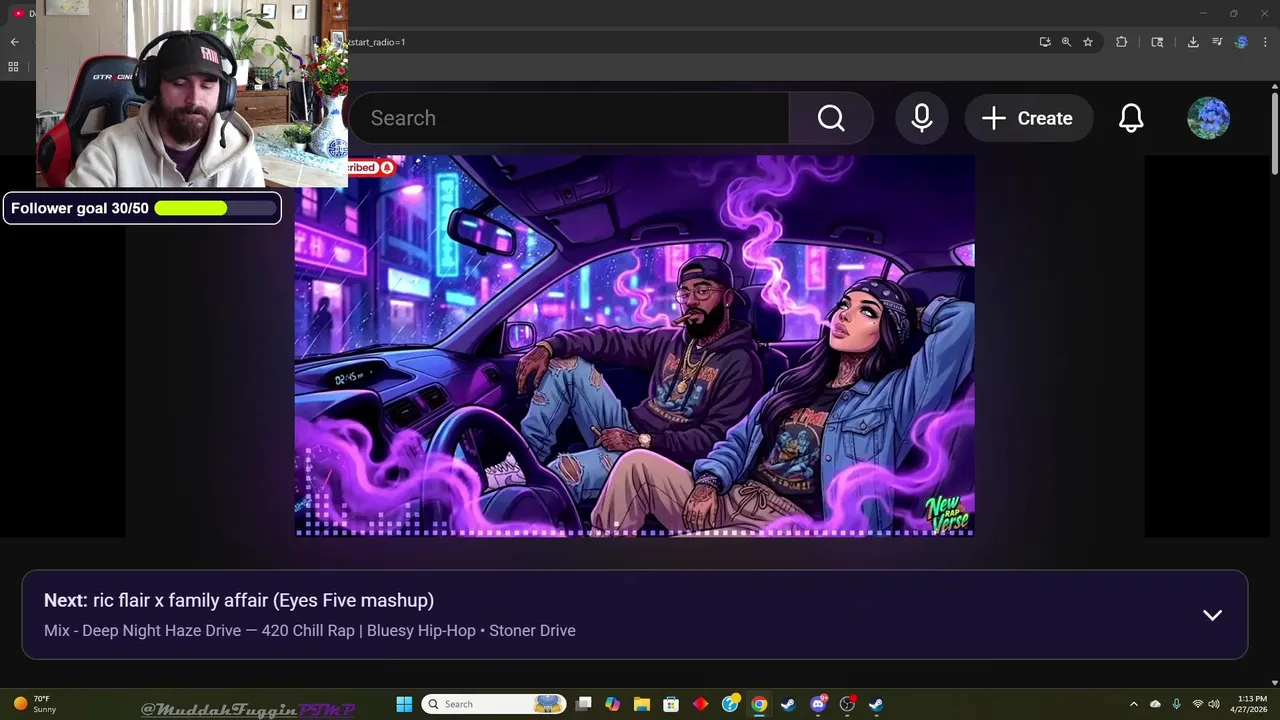The width and height of the screenshot is (1280, 720).
Task: Open the volume speaker tray icon
Action: click(1214, 704)
